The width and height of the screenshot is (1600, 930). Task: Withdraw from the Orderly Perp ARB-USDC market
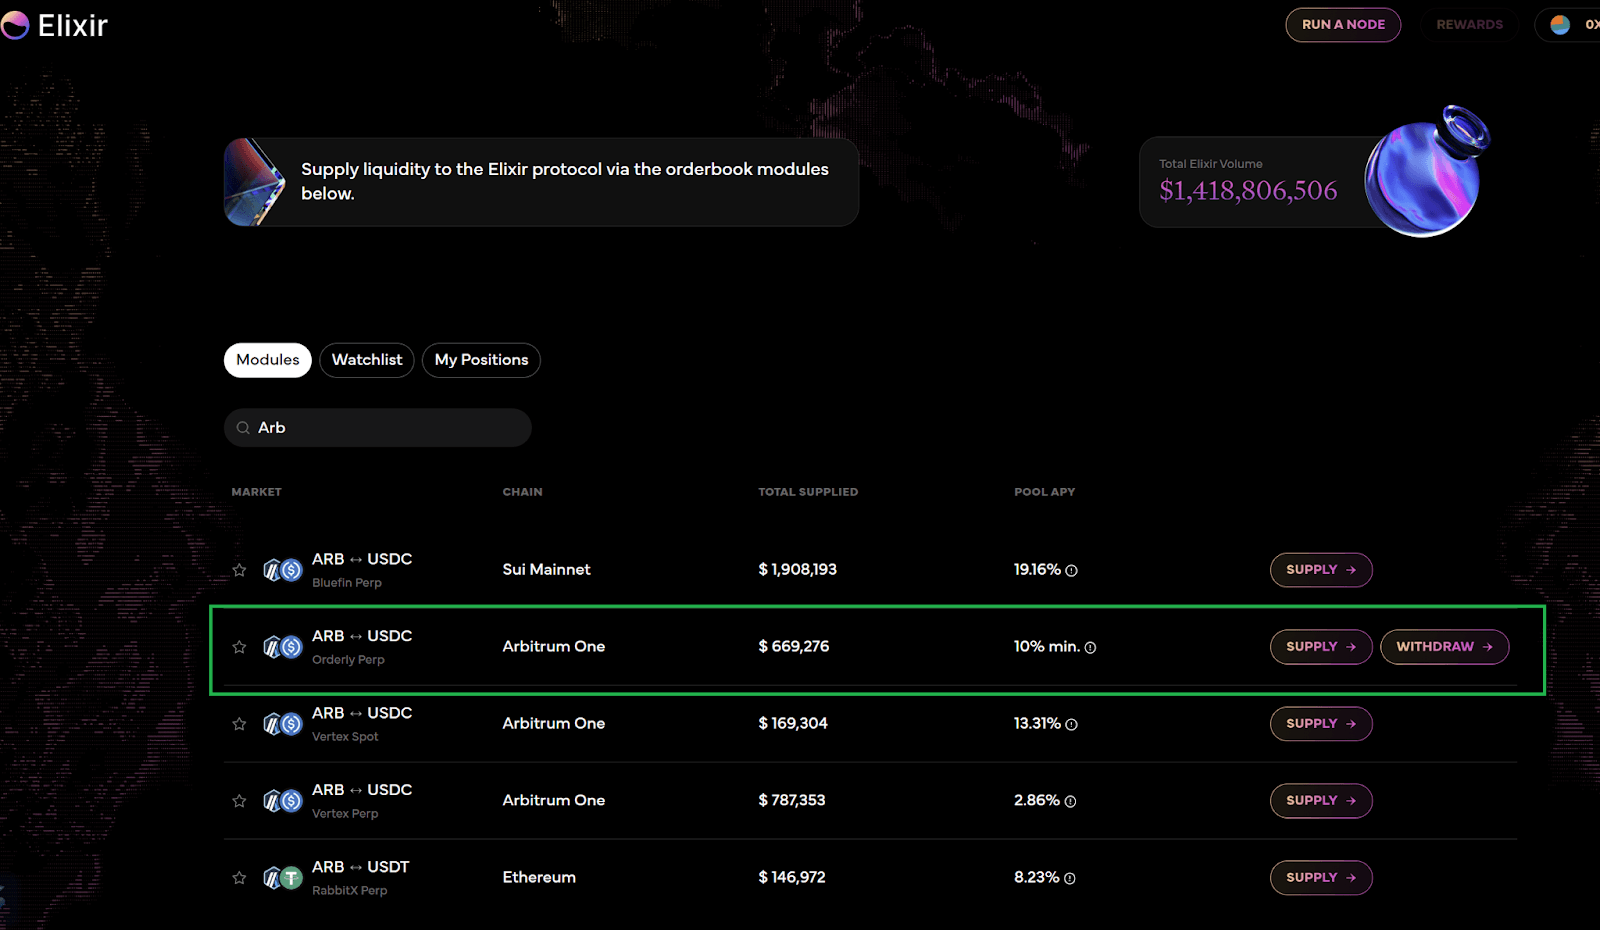click(x=1445, y=647)
